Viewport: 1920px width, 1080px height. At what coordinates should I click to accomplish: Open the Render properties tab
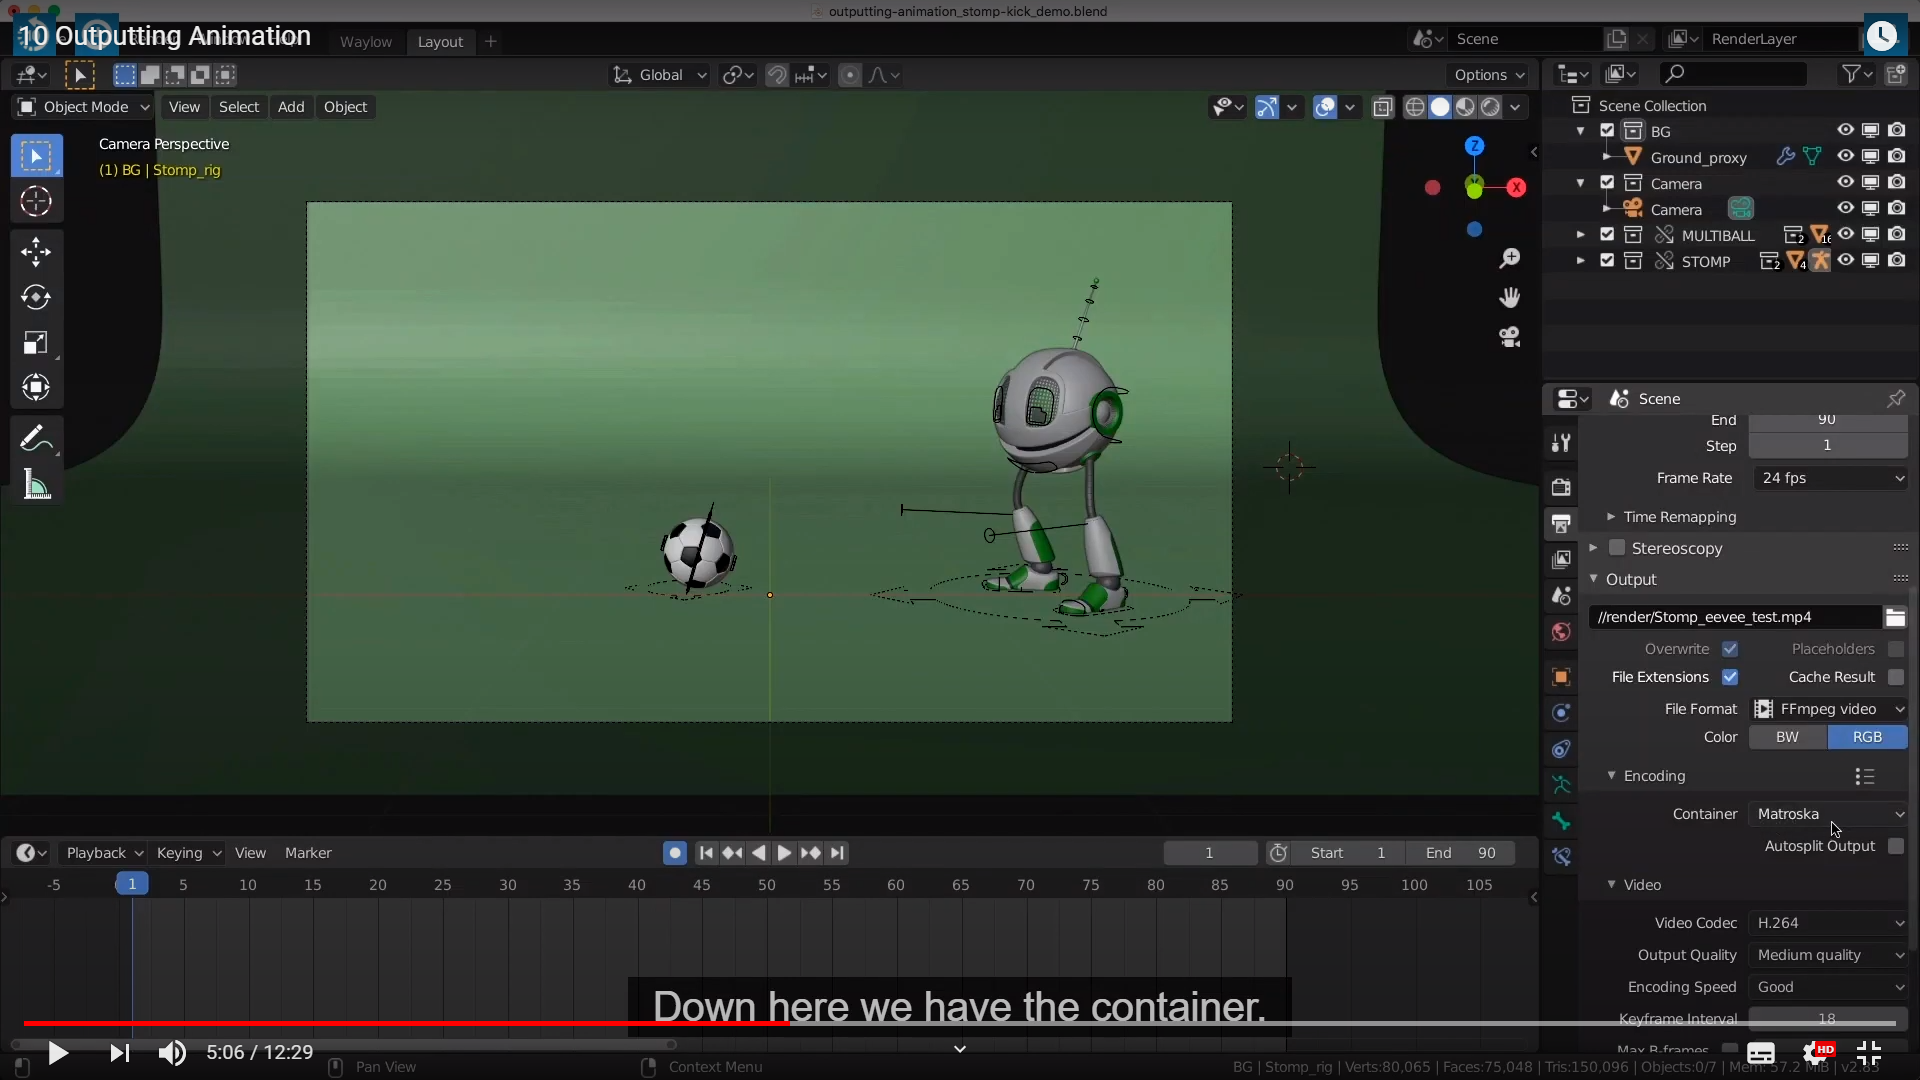pos(1561,487)
